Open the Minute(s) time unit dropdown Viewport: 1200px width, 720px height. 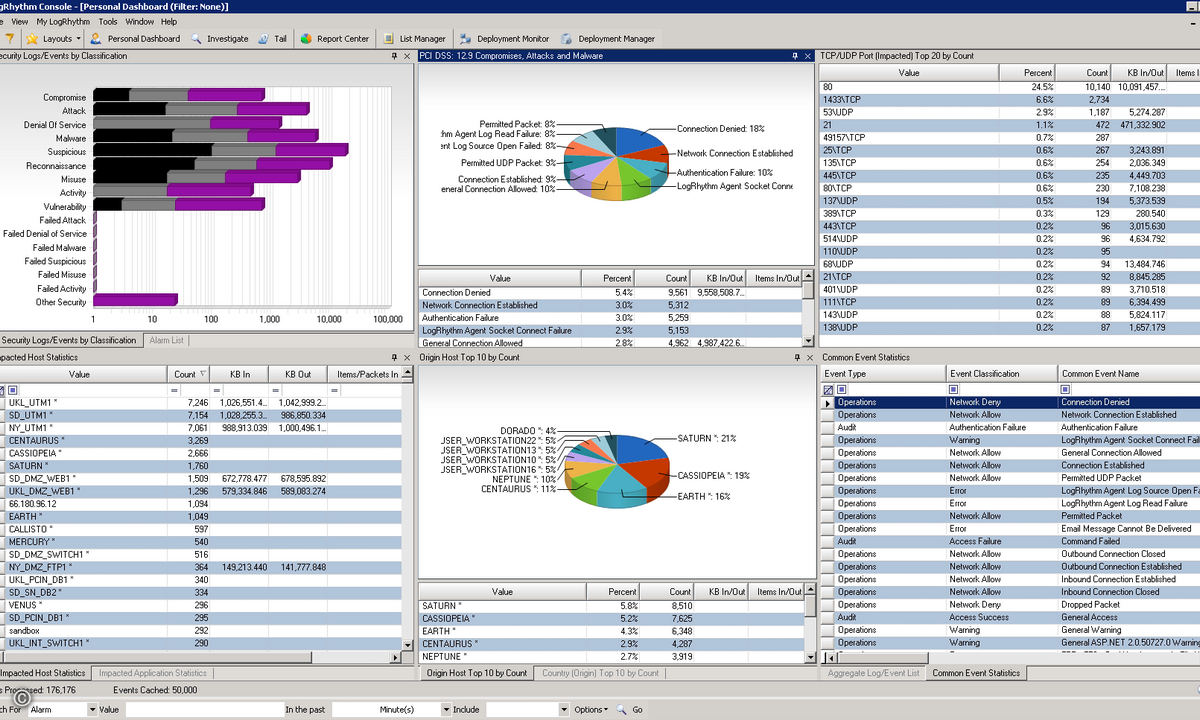[x=446, y=709]
